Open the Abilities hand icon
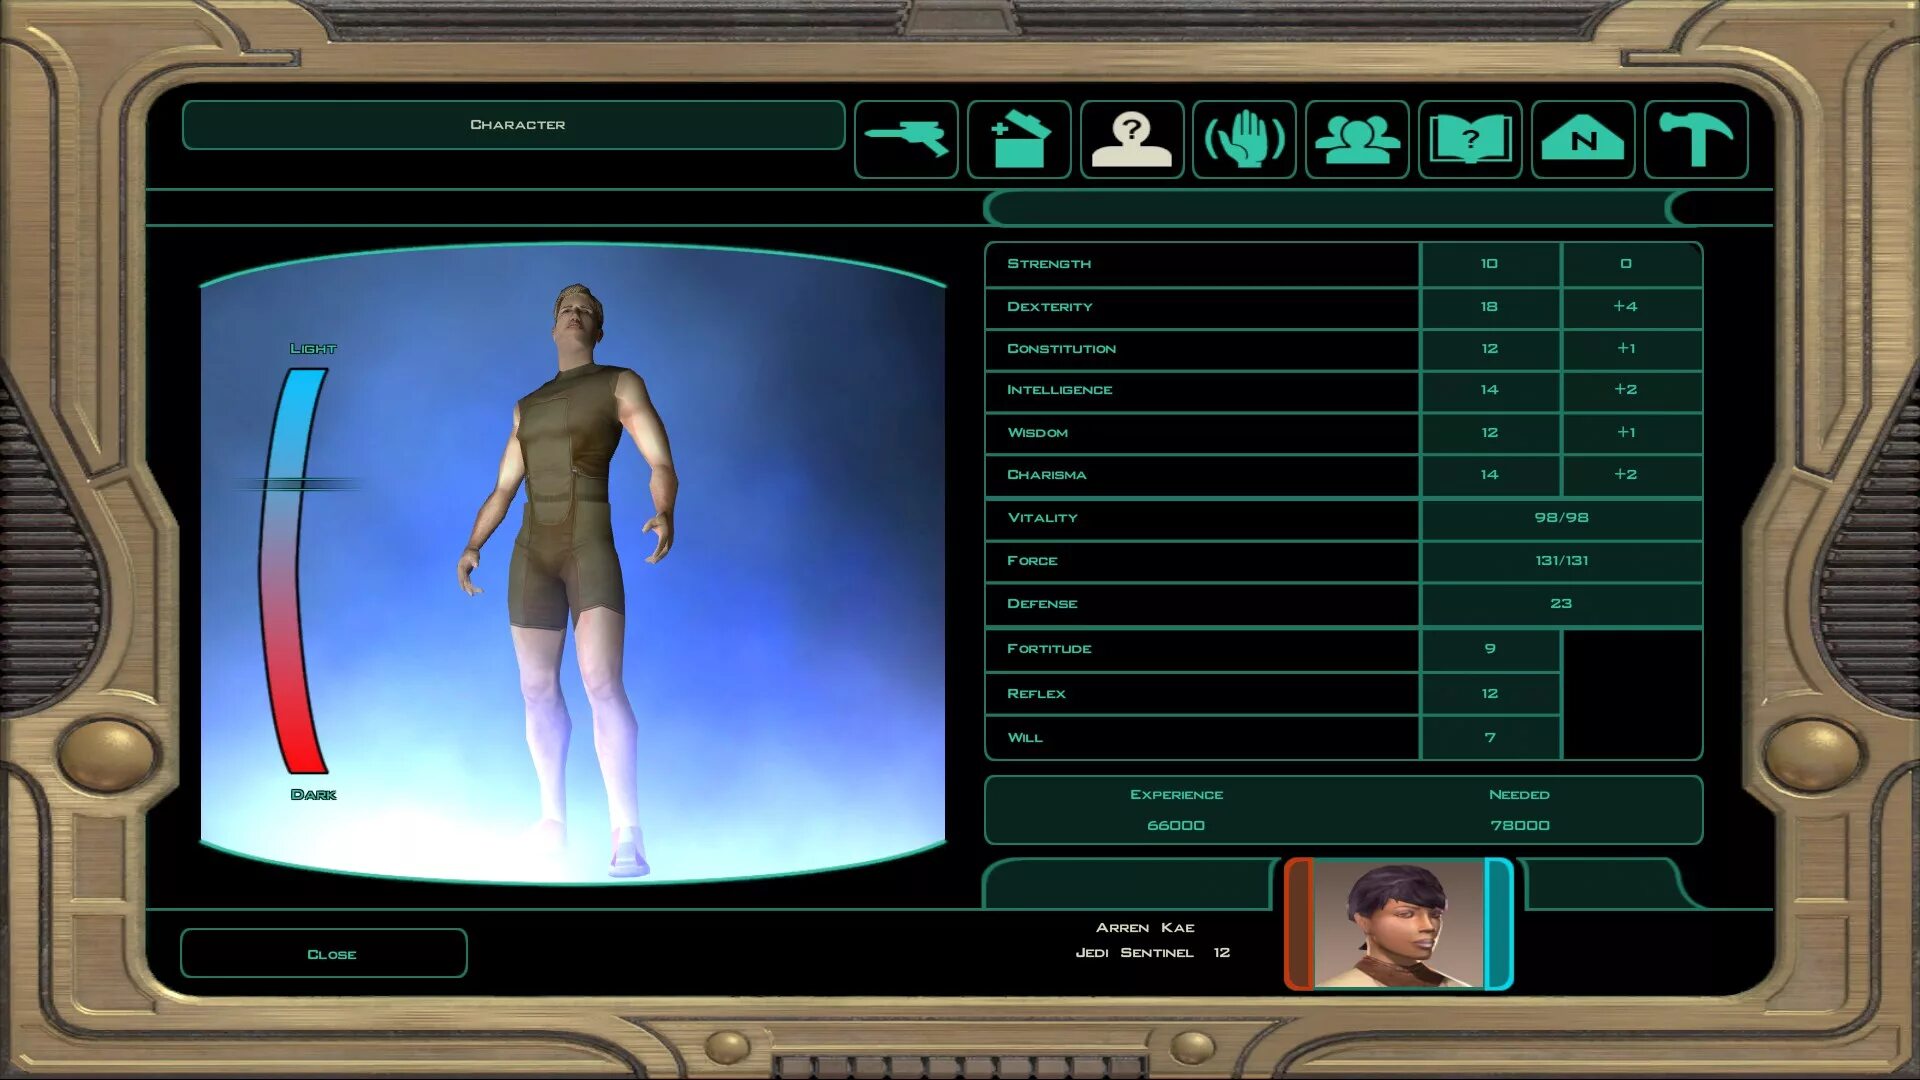 point(1244,139)
